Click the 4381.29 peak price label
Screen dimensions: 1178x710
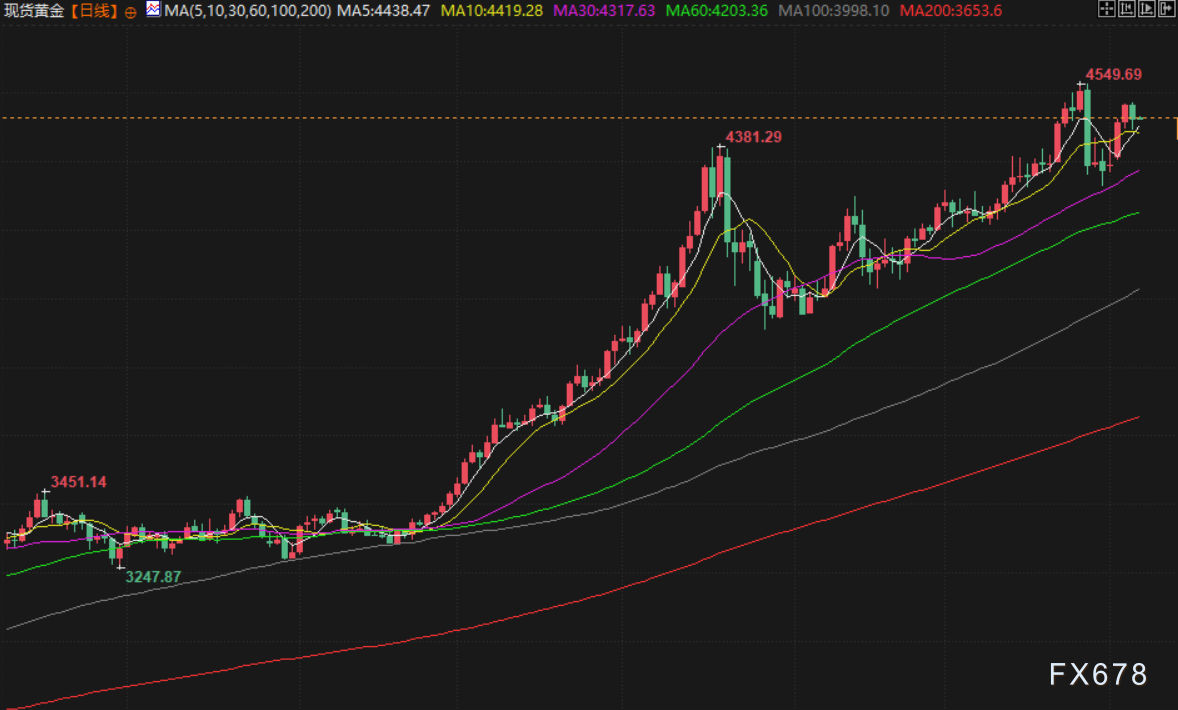point(753,136)
